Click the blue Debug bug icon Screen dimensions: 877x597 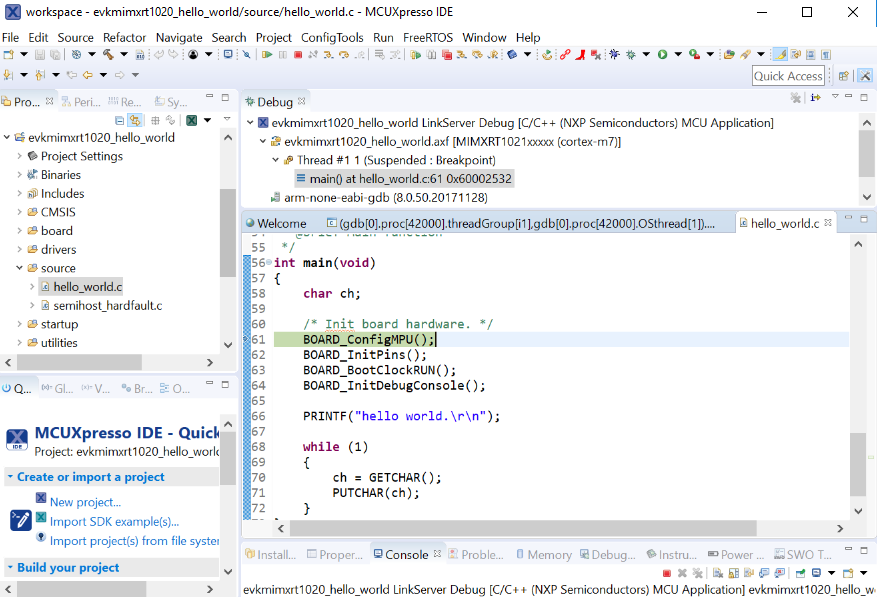coord(614,55)
